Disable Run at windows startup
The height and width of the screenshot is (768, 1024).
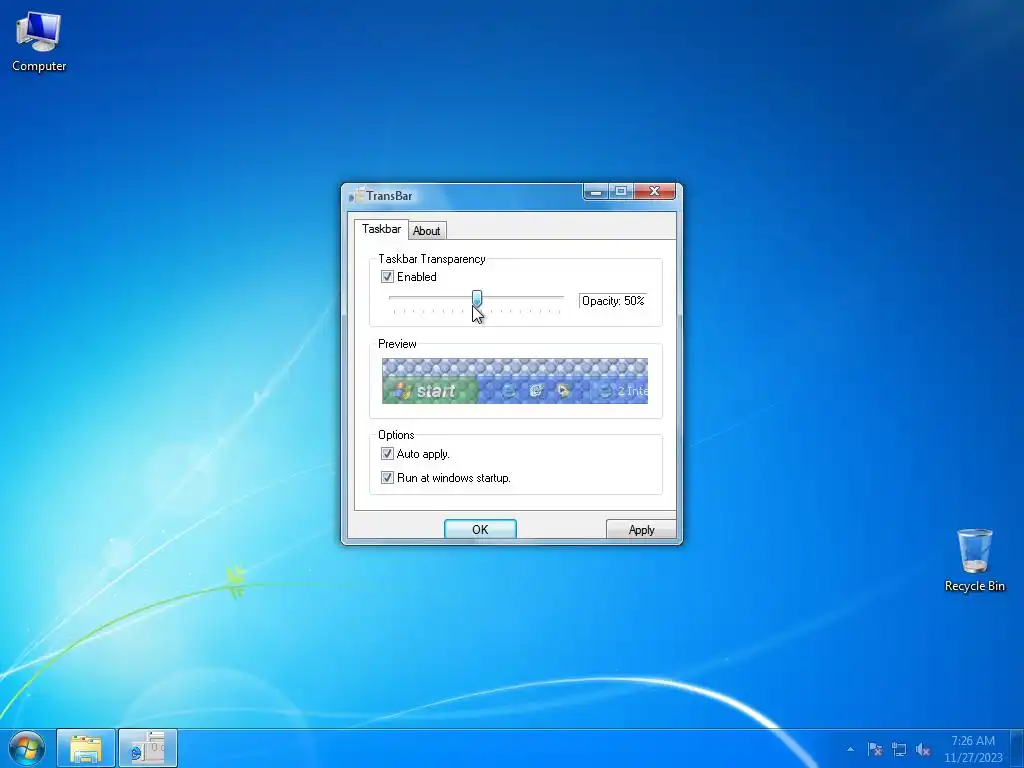[x=387, y=478]
